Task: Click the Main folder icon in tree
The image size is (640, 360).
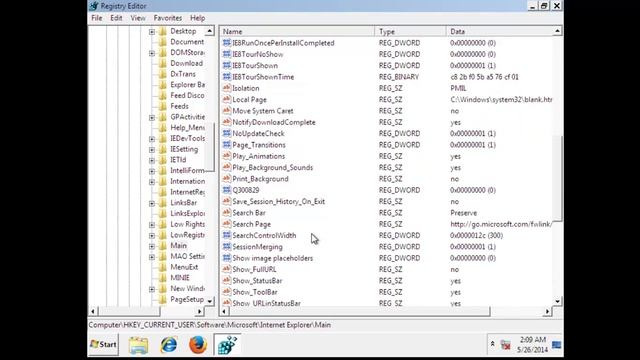Action: [x=162, y=246]
